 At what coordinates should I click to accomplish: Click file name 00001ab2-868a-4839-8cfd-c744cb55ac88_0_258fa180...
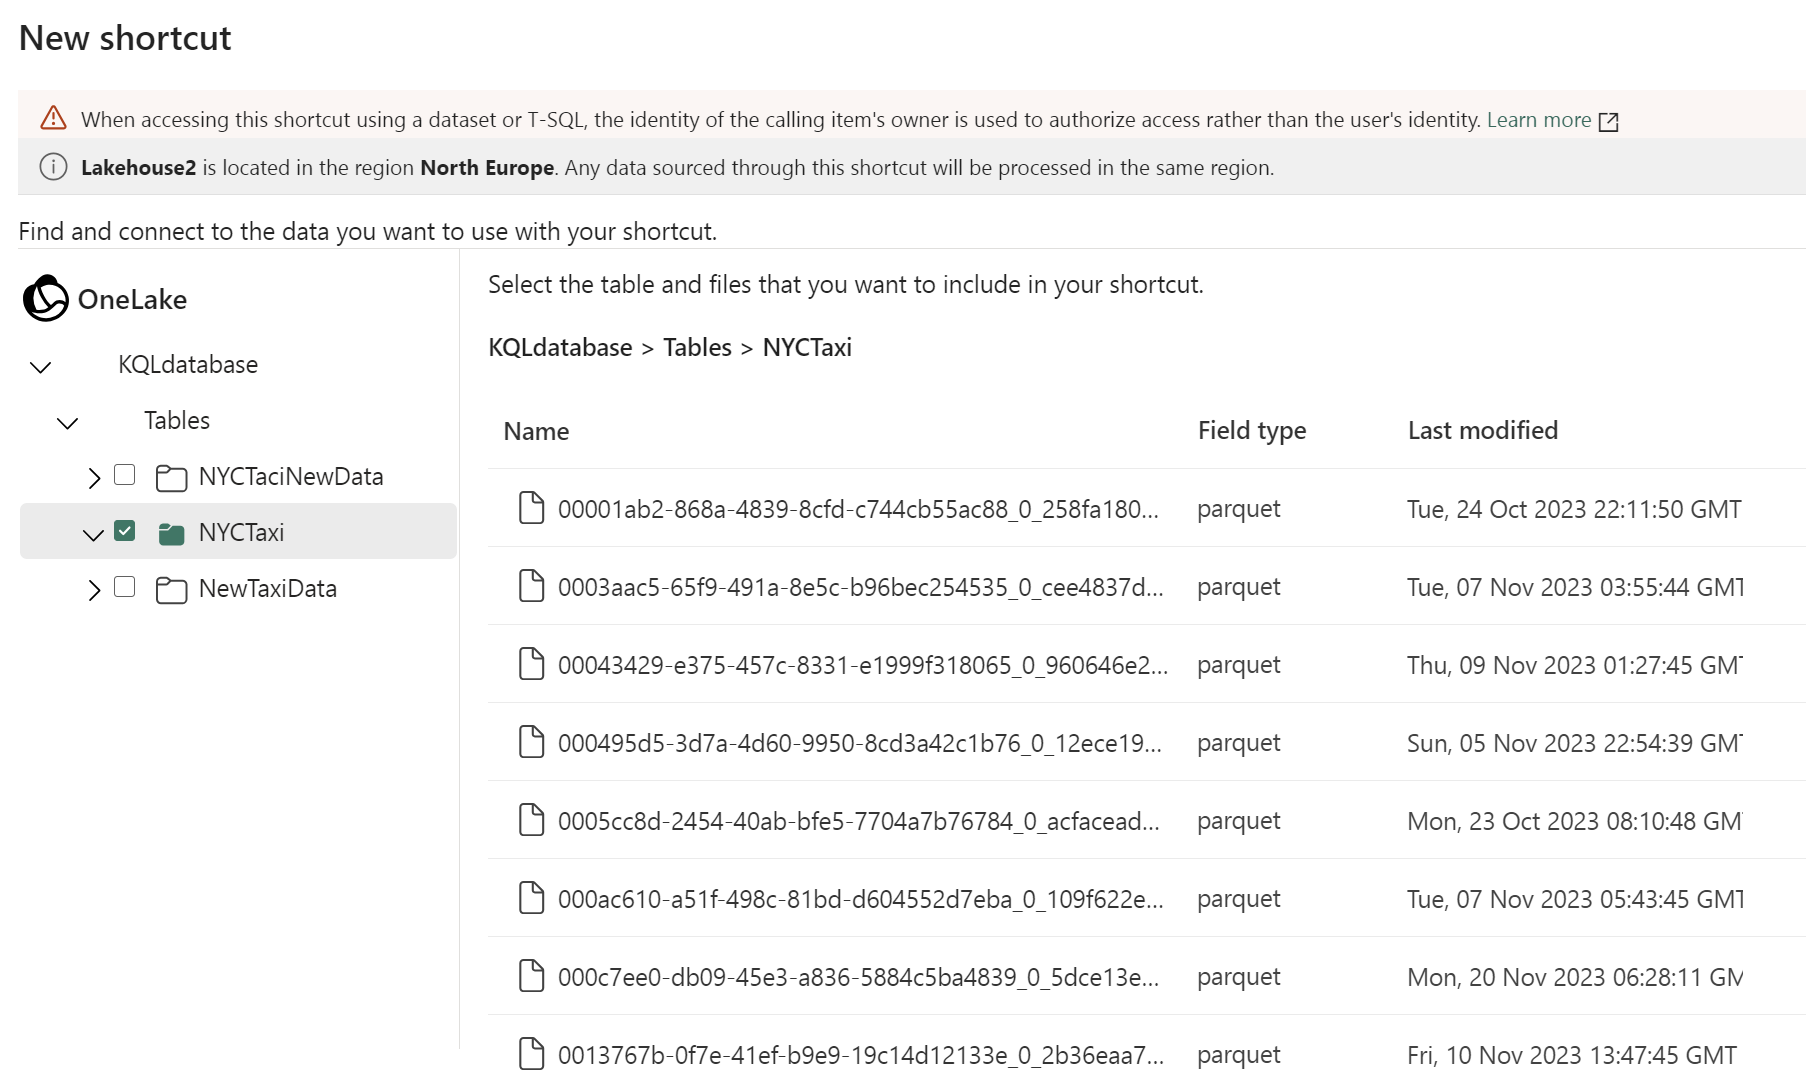point(858,509)
